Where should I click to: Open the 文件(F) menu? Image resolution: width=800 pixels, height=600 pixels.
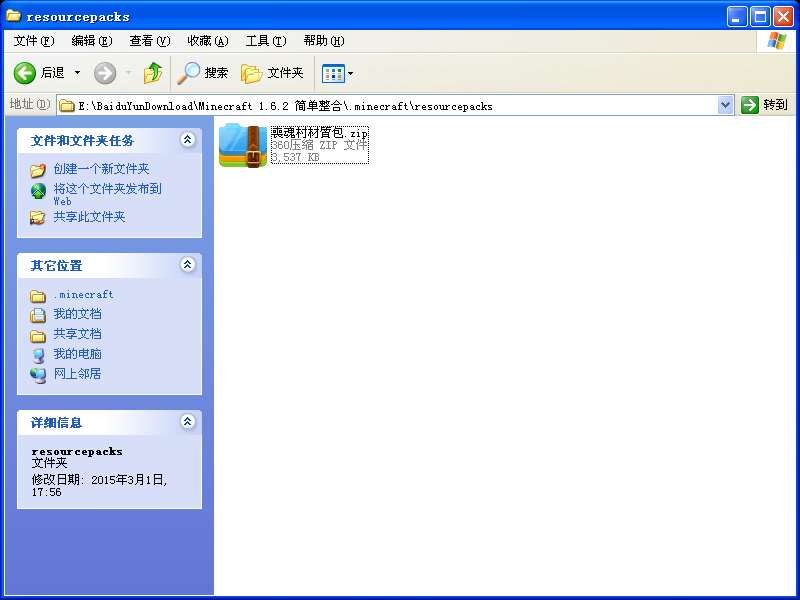point(34,41)
